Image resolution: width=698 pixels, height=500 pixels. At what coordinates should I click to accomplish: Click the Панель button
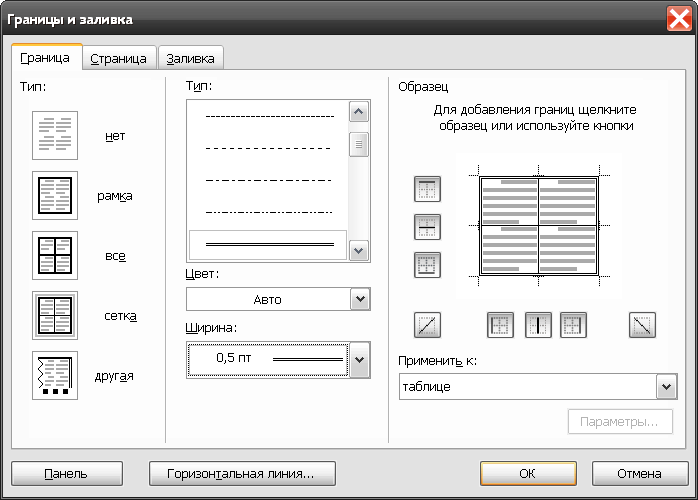[67, 473]
